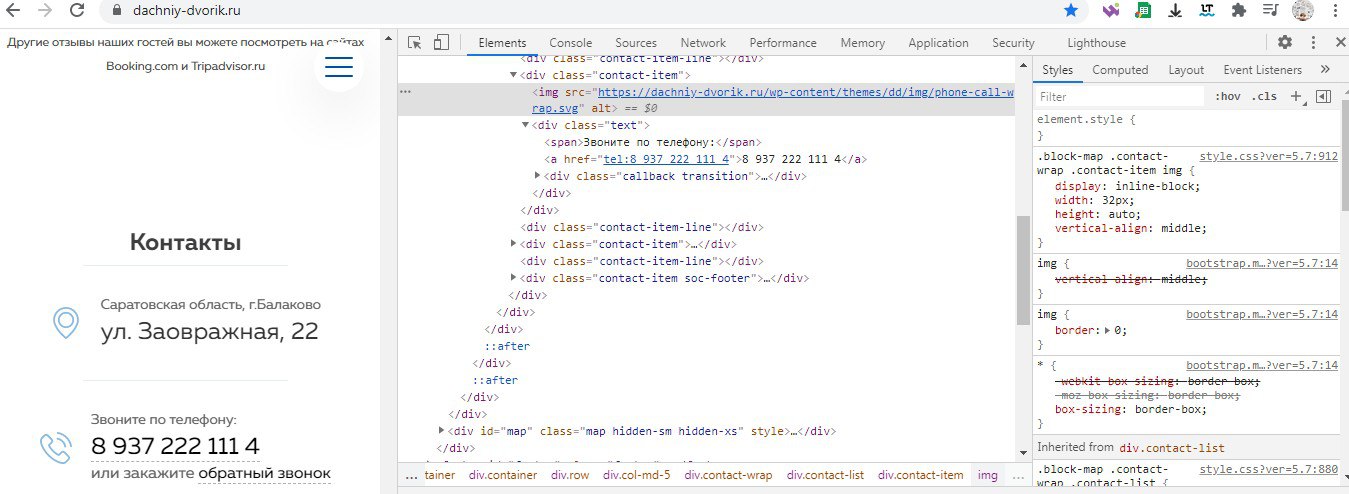Select div.row in breadcrumb

click(x=570, y=475)
